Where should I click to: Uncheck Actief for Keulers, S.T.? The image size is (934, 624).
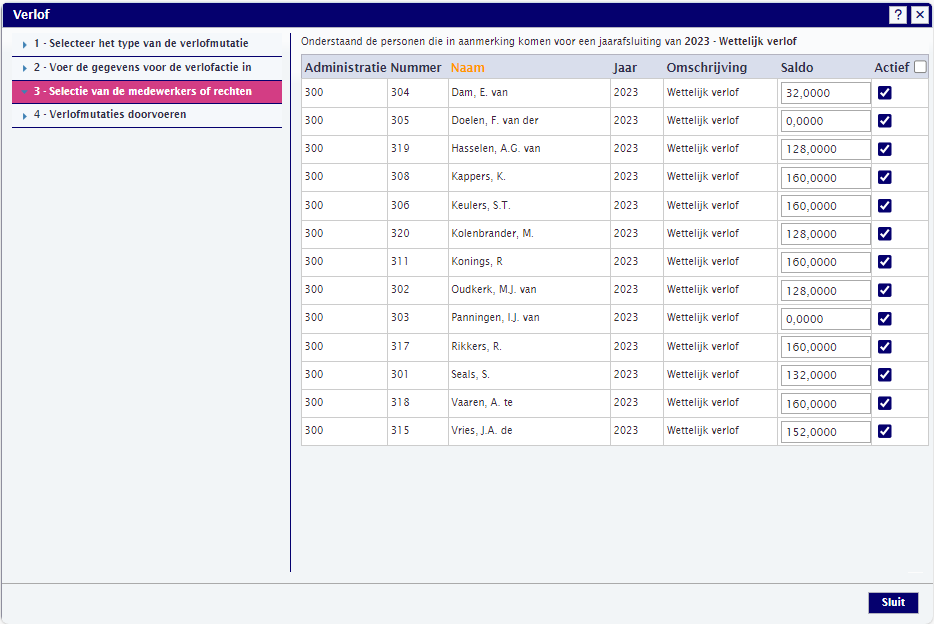coord(885,205)
